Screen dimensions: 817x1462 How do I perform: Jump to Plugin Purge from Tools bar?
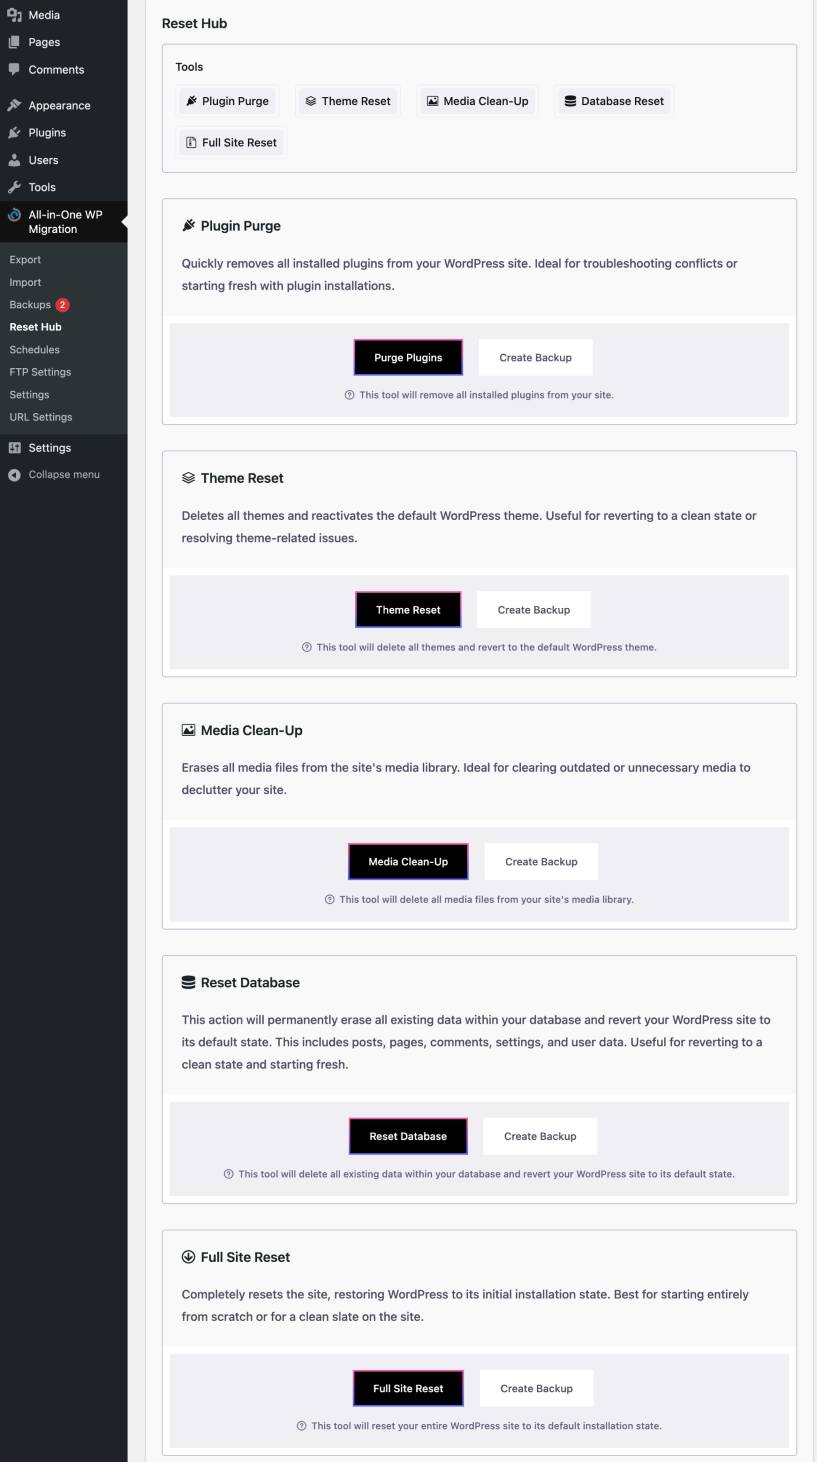point(225,101)
